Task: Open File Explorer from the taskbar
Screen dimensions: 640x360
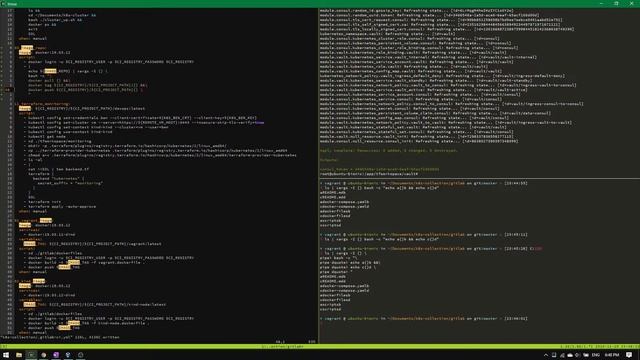Action: (x=19, y=355)
